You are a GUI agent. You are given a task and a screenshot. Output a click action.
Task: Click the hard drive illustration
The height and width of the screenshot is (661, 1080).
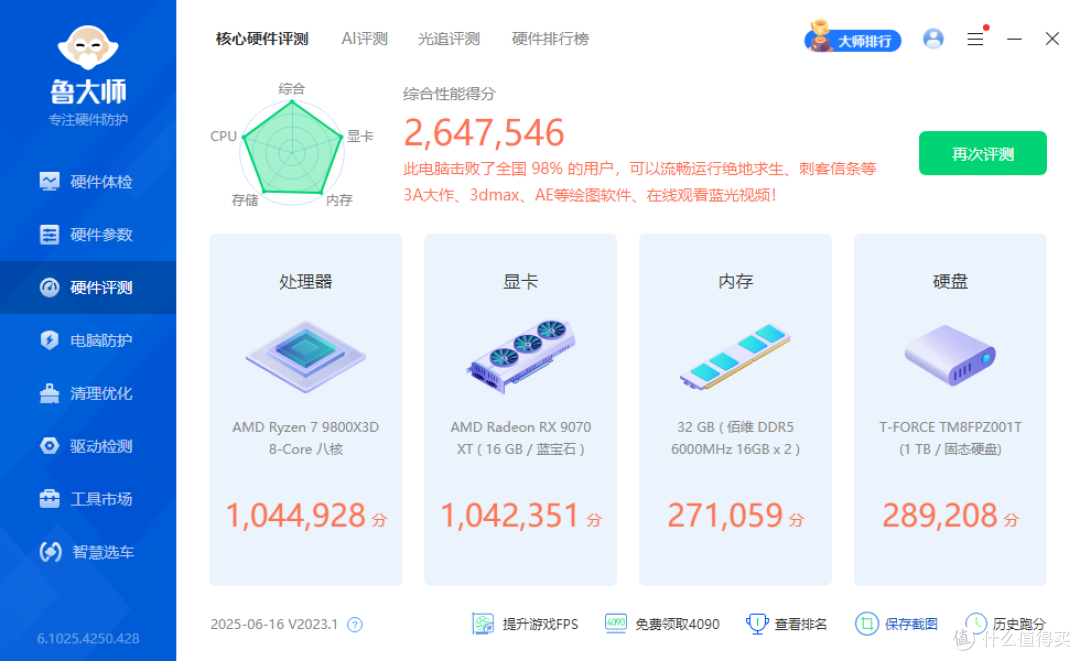point(951,355)
